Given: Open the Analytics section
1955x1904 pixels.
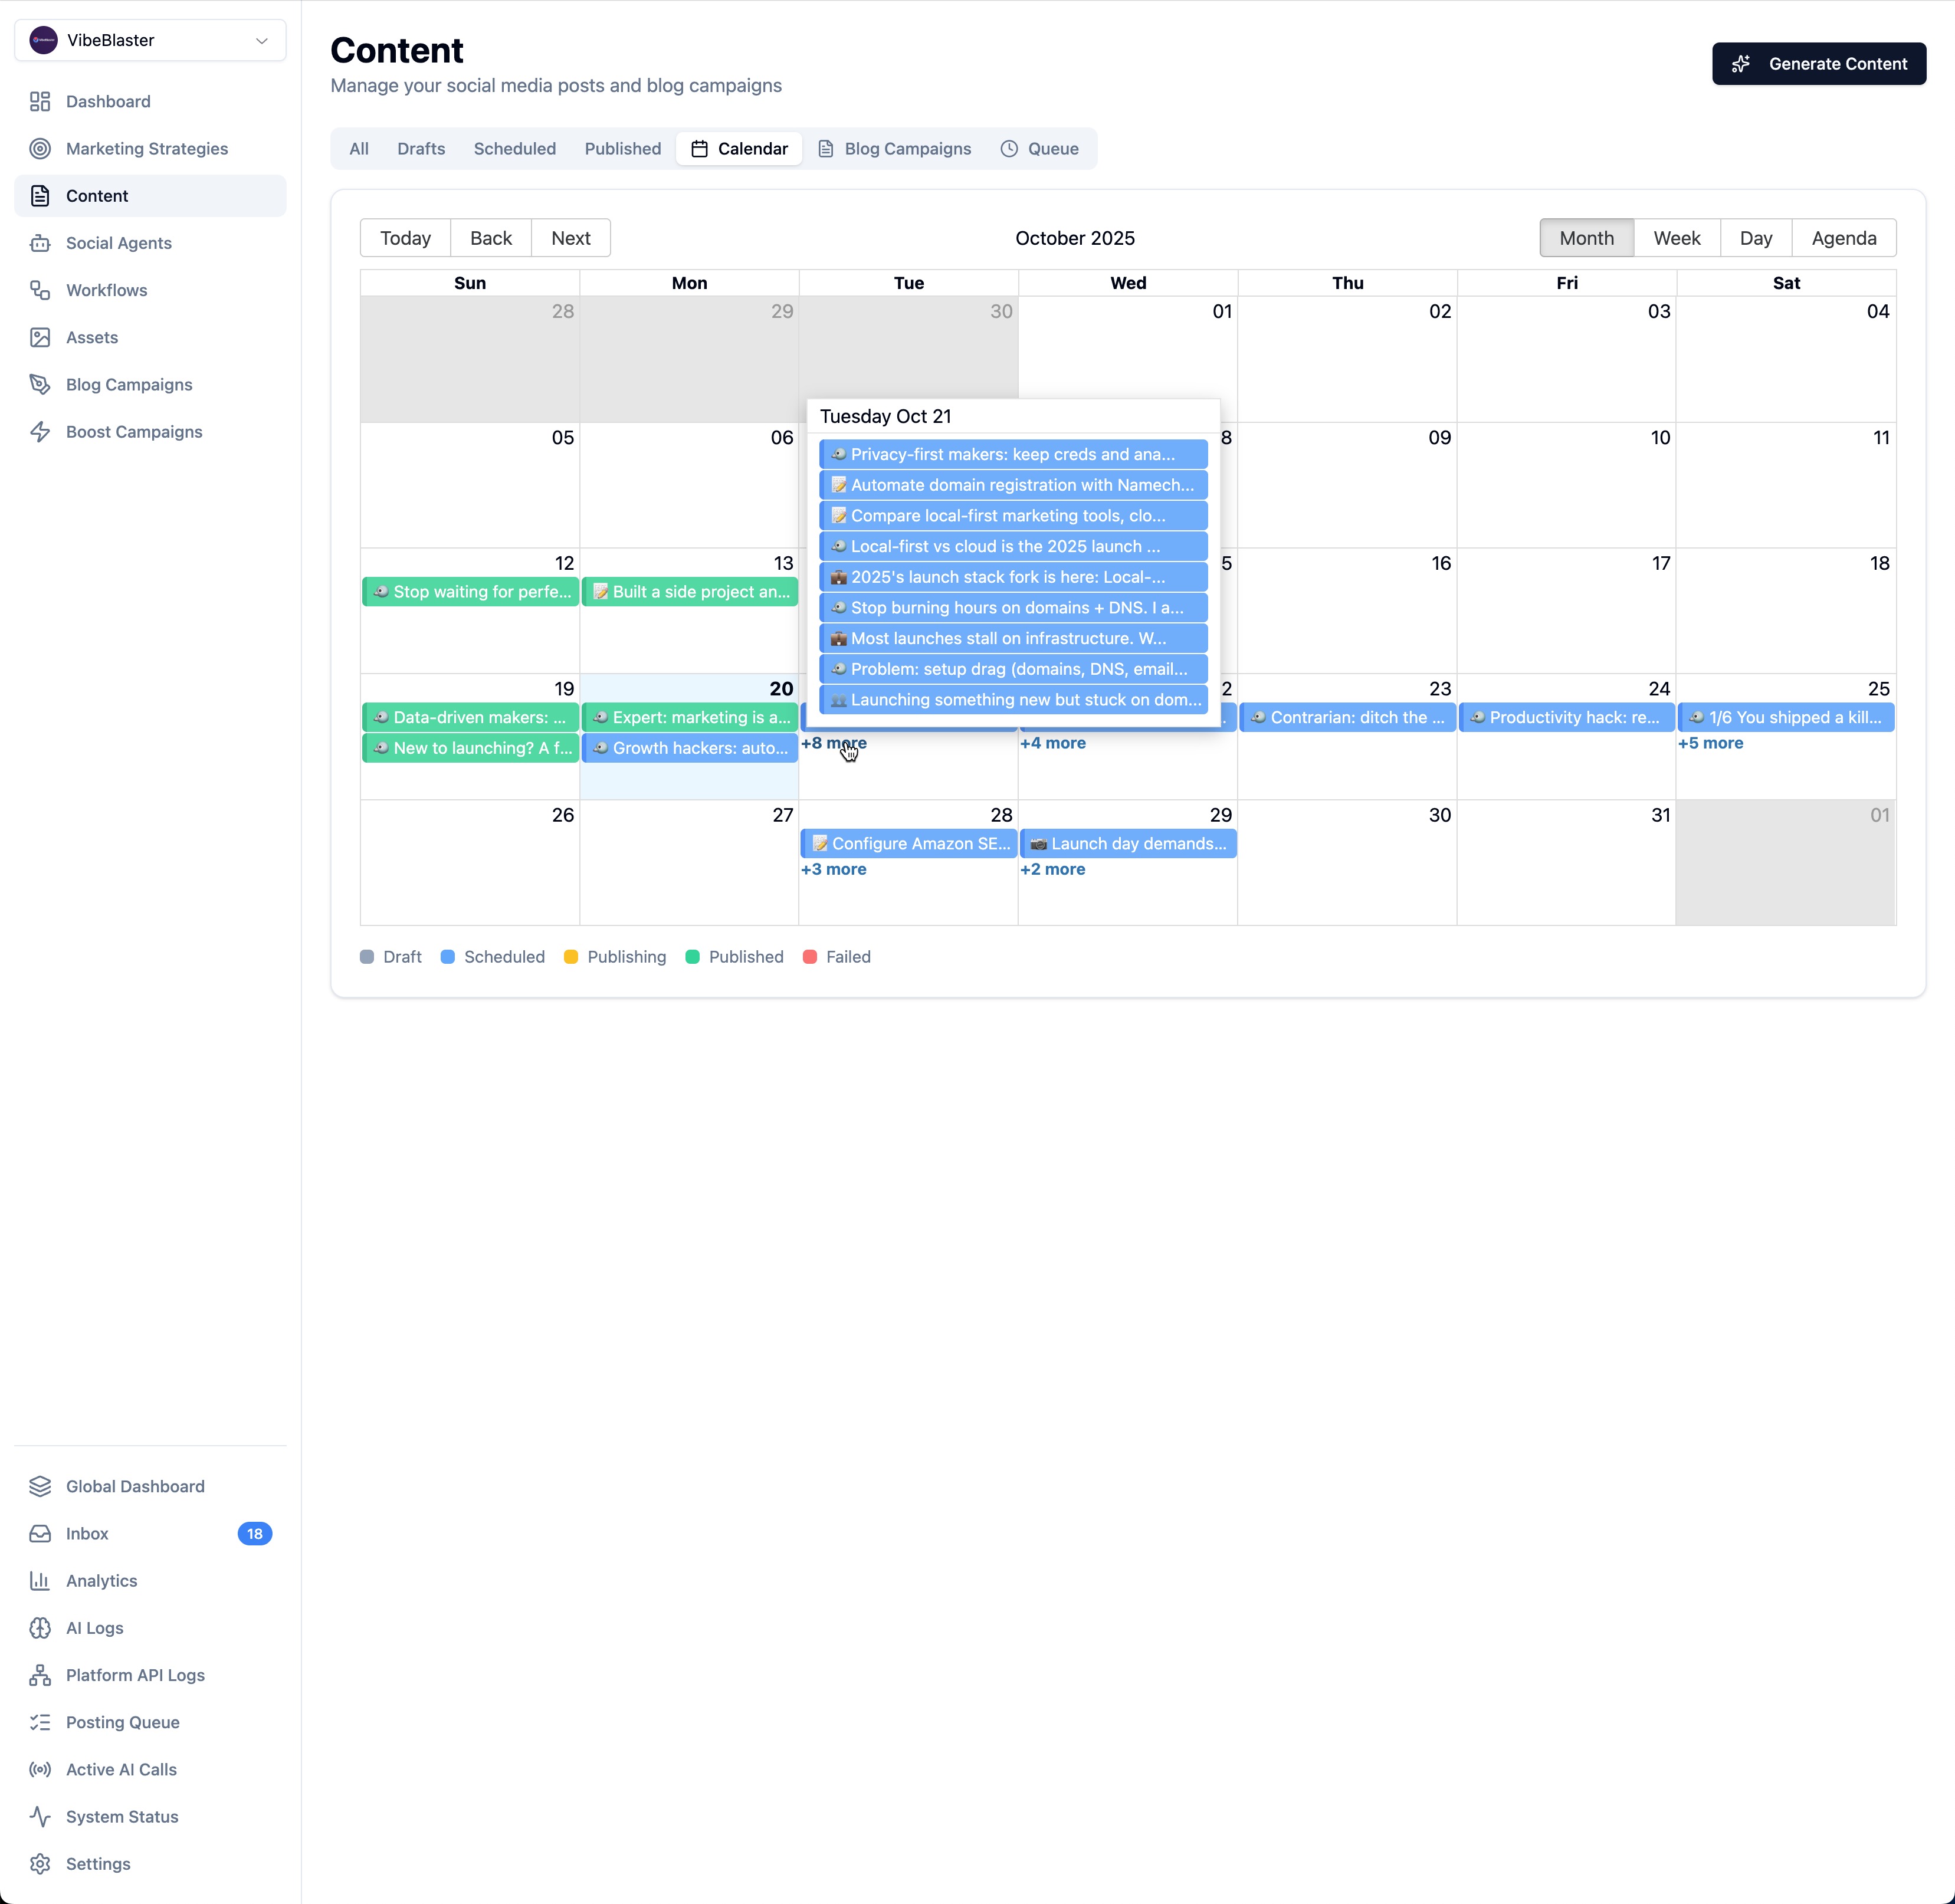Looking at the screenshot, I should tap(101, 1580).
